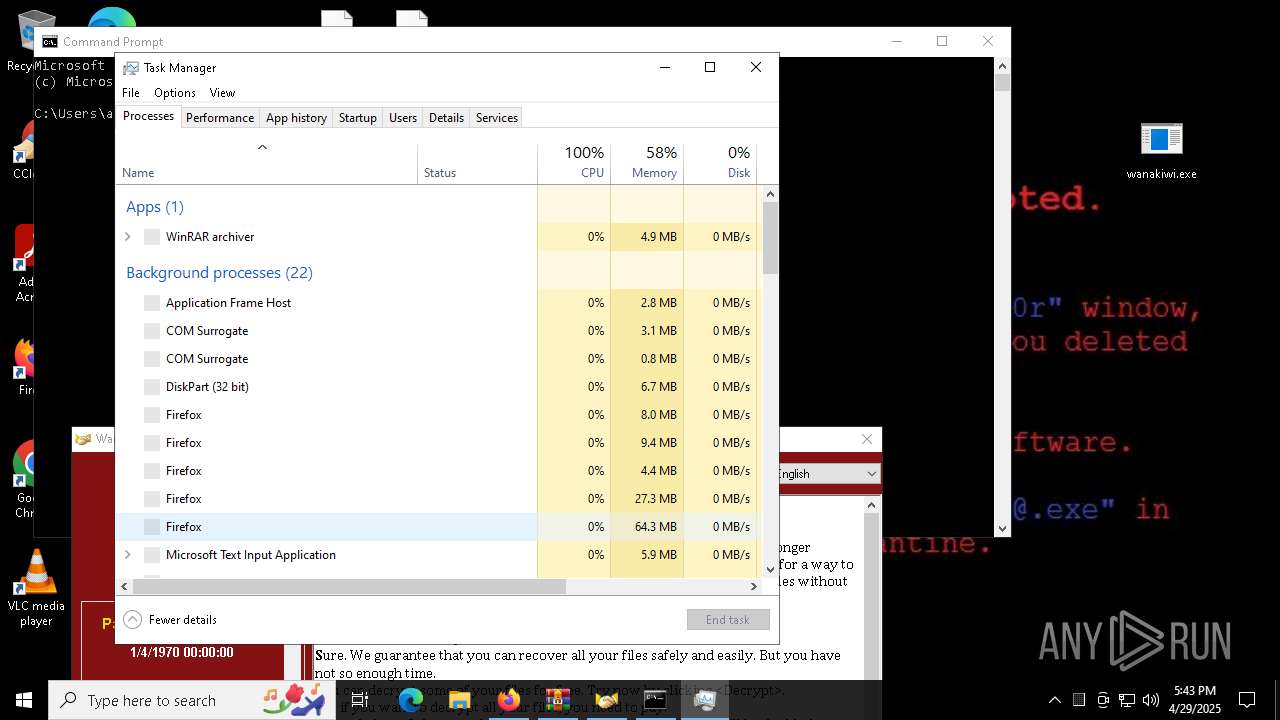1280x720 pixels.
Task: Switch to Firefox from the taskbar
Action: pos(508,700)
